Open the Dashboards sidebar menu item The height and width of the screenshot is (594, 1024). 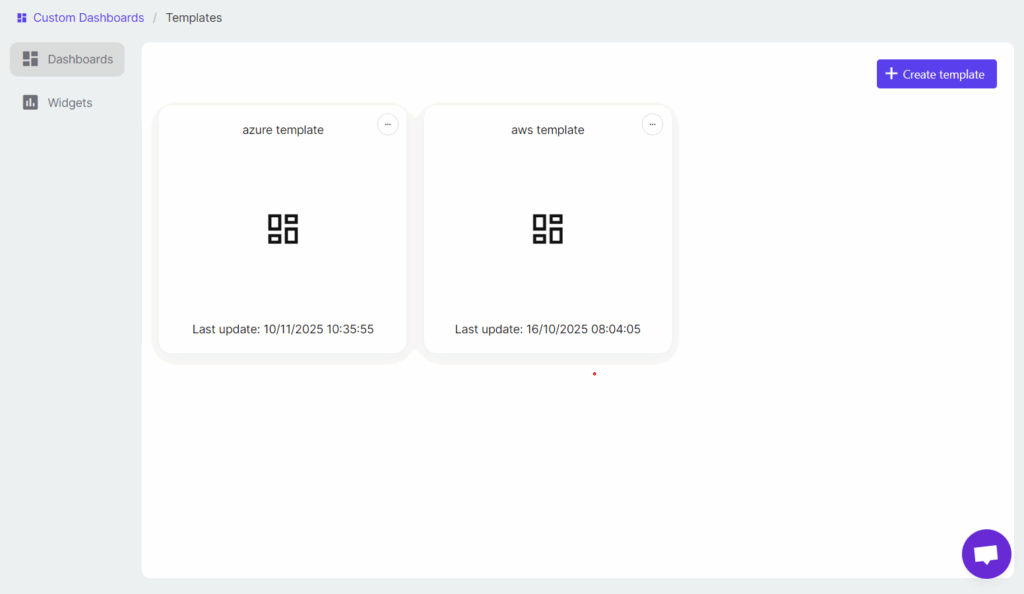(80, 59)
